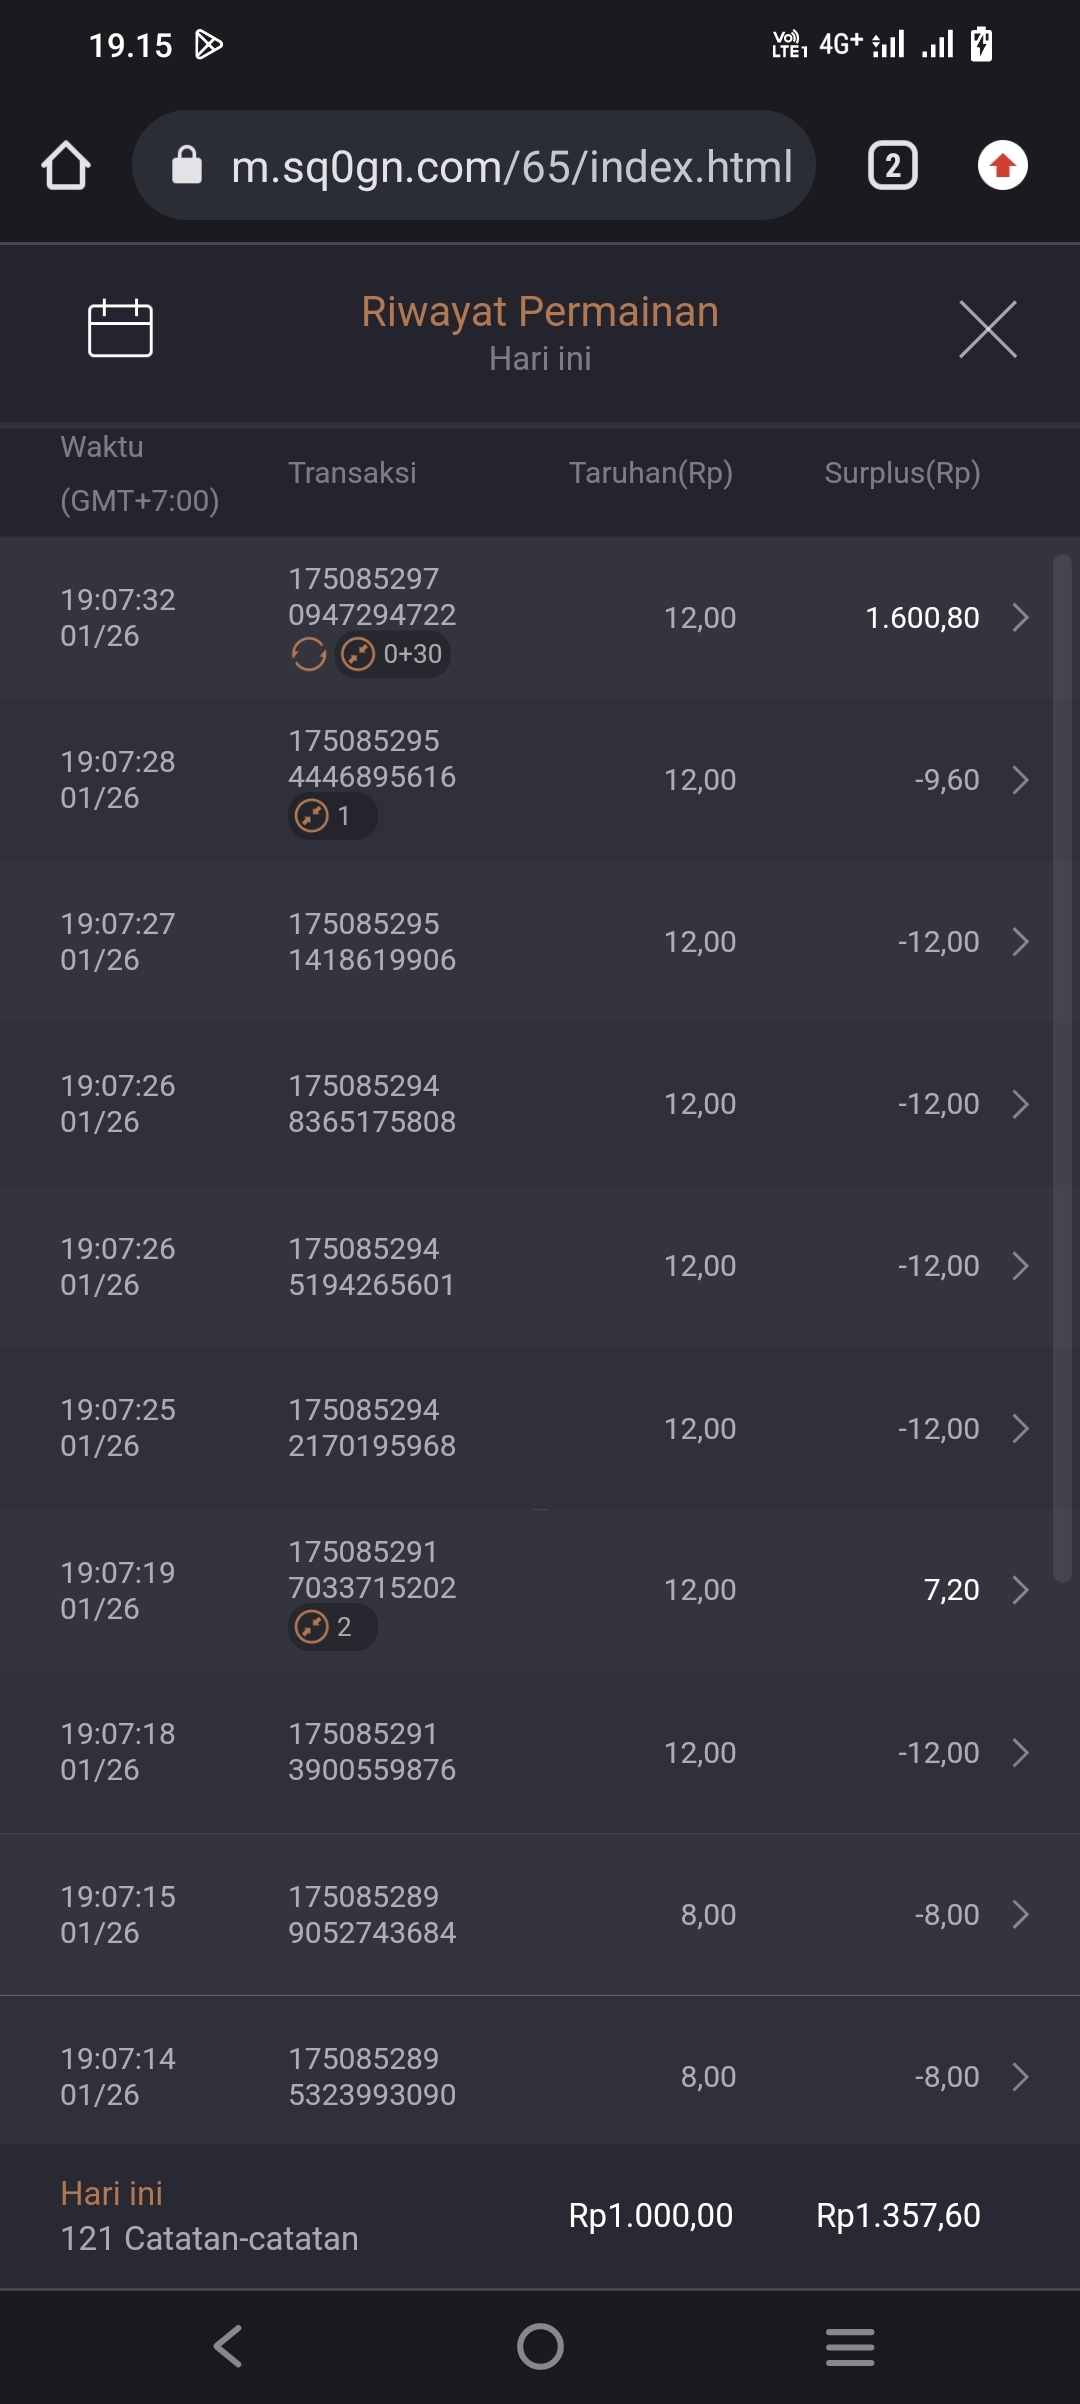The image size is (1080, 2404).
Task: Close the Riwayat Permainan panel
Action: 987,329
